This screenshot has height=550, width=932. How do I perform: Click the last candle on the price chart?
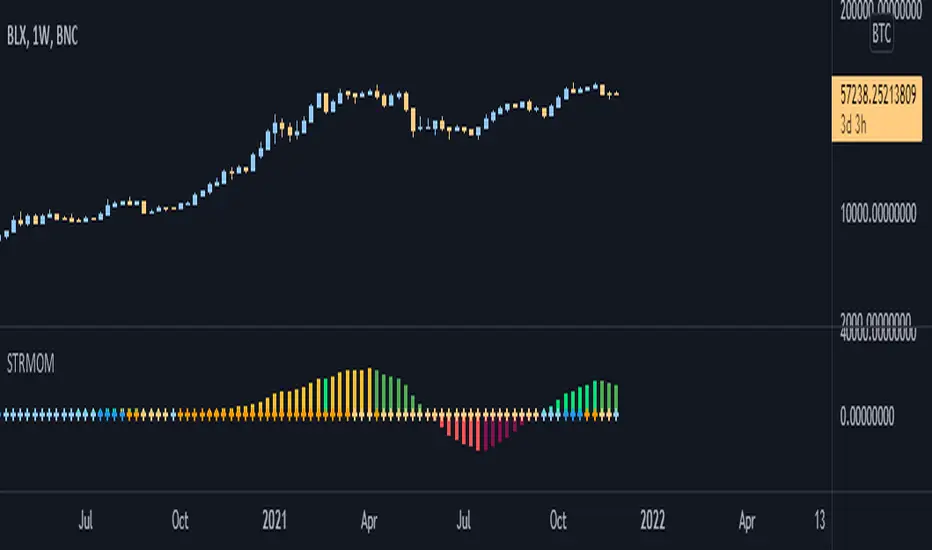(x=616, y=94)
